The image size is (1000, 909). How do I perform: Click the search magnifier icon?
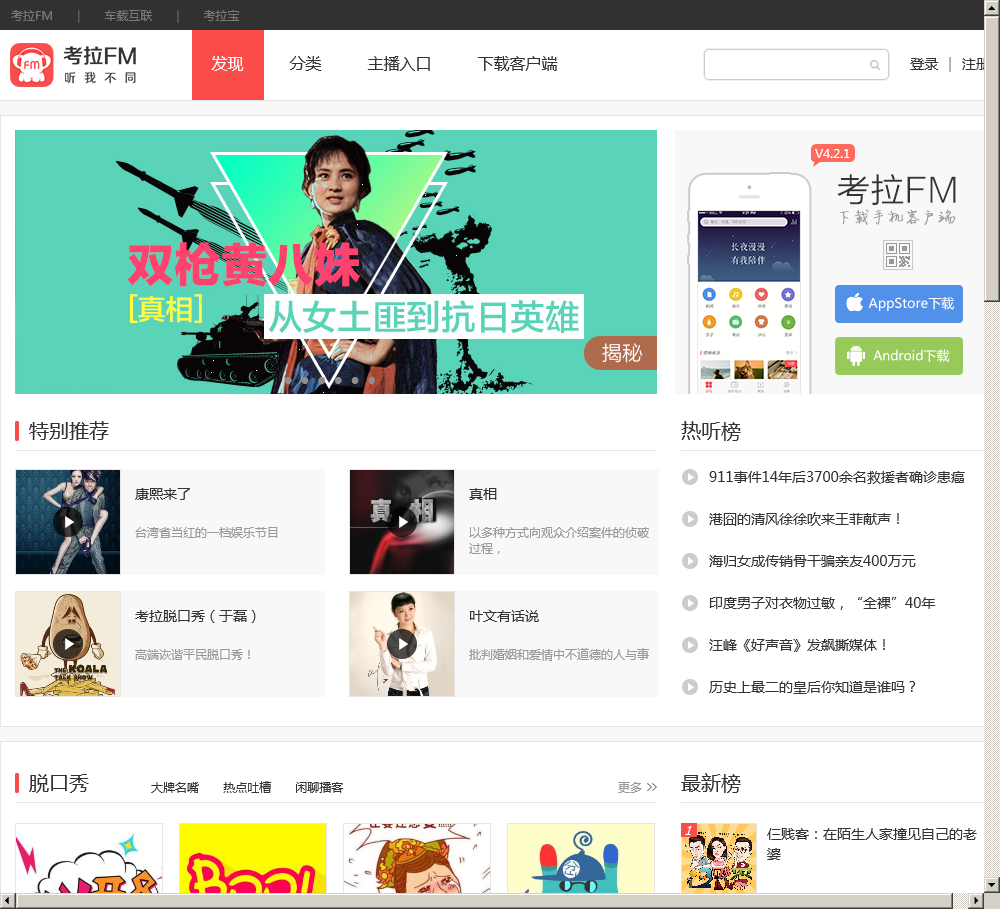874,64
